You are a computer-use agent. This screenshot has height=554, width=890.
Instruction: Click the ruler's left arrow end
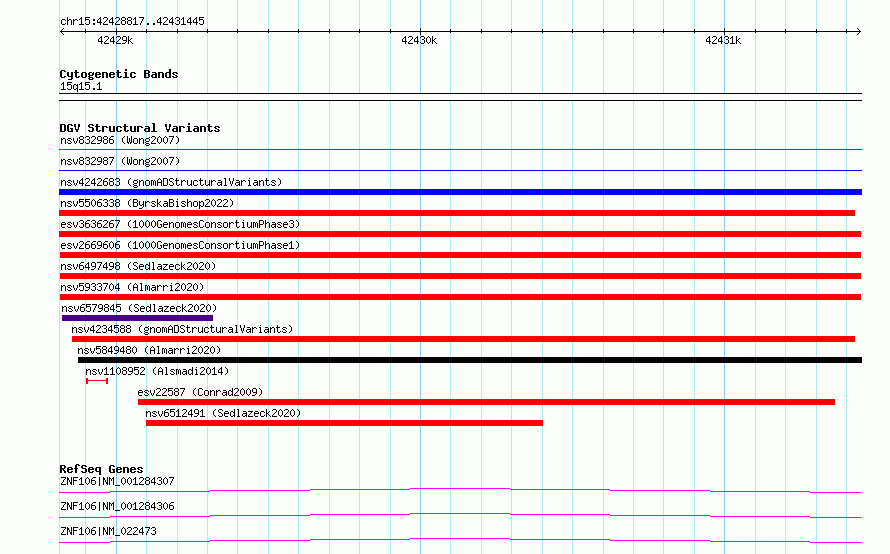tap(62, 32)
